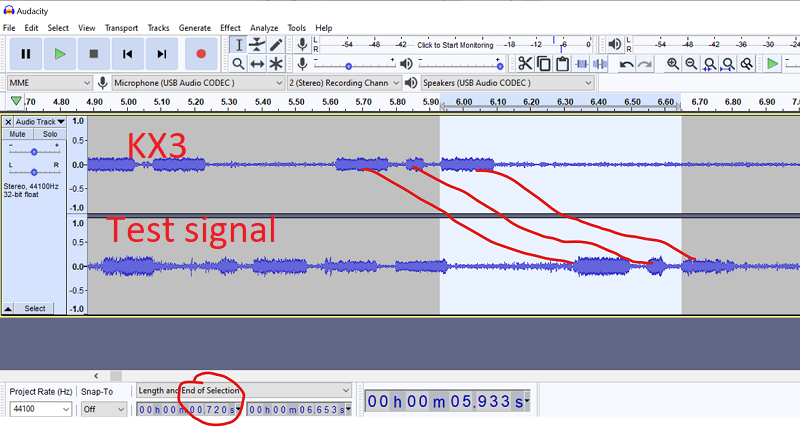Click the recording meter microphone icon
The height and width of the screenshot is (427, 800).
tap(302, 45)
